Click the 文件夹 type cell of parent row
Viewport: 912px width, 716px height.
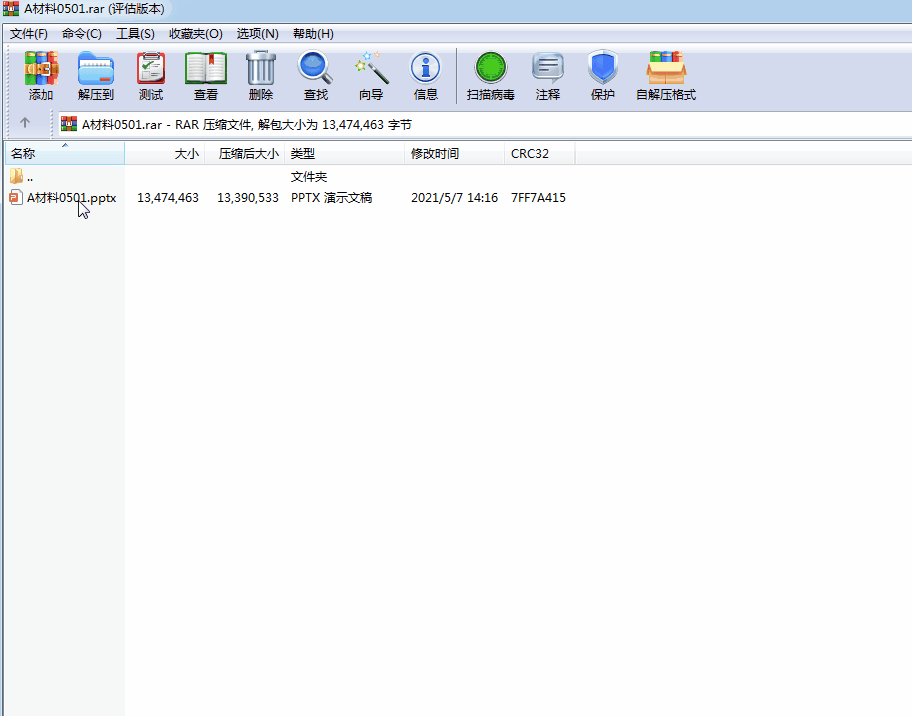click(x=309, y=176)
